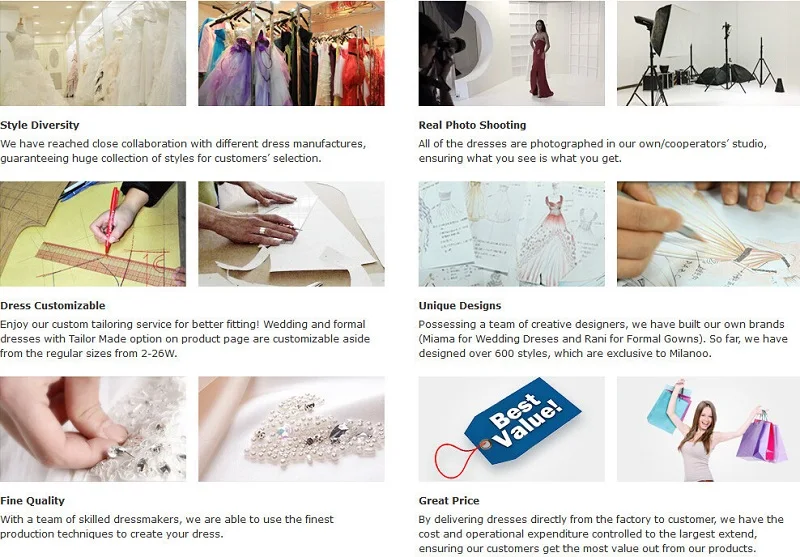This screenshot has width=800, height=557.
Task: Click the Tailor Made option paragraph text
Action: click(x=185, y=339)
